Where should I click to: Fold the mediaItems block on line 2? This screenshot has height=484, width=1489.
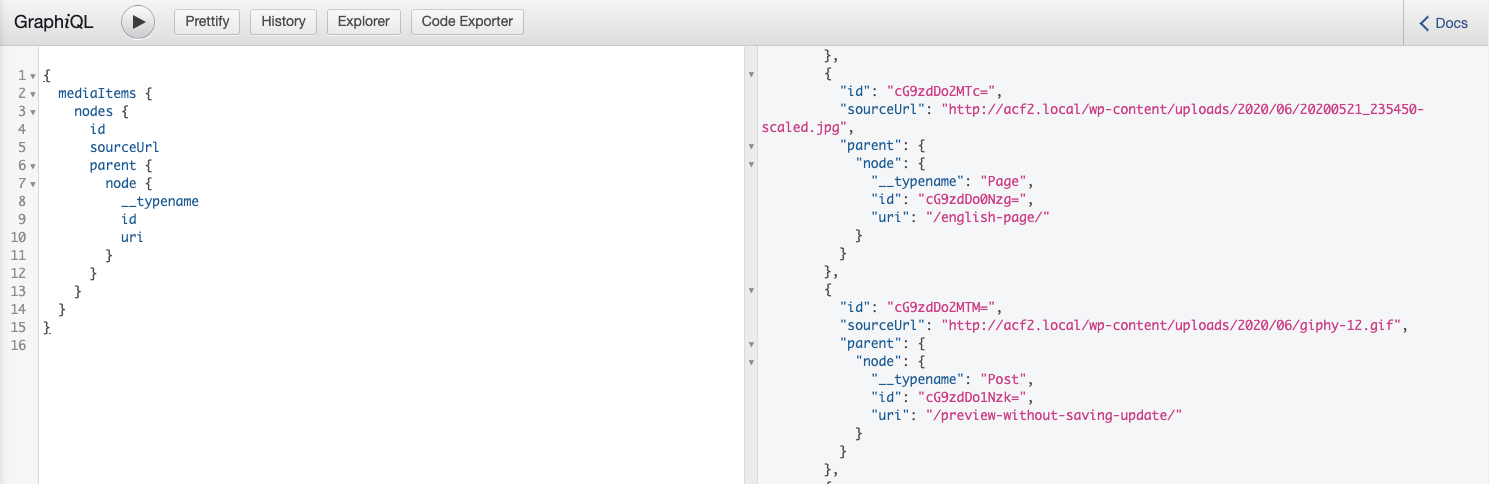(33, 94)
